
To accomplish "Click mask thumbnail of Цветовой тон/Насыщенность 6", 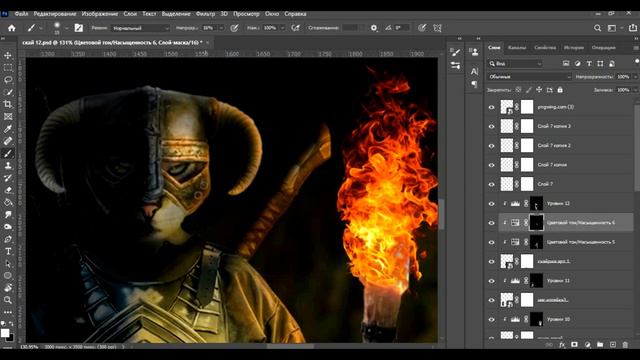I will click(536, 222).
